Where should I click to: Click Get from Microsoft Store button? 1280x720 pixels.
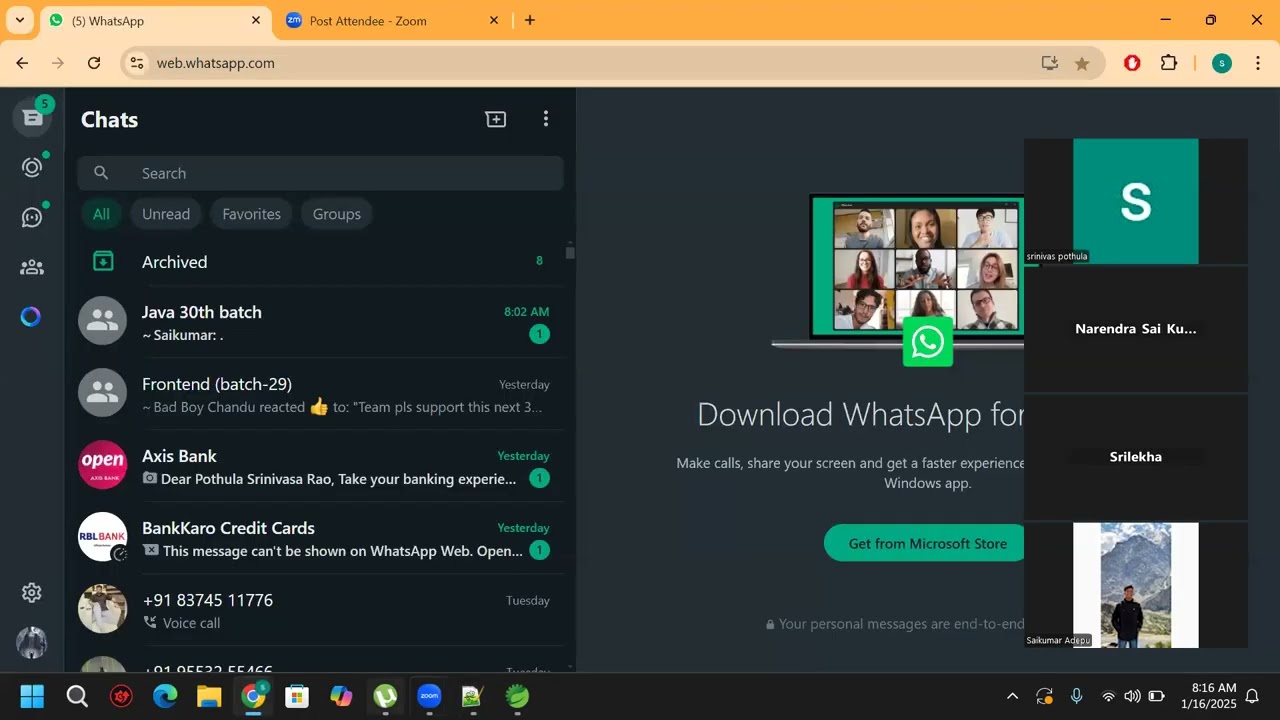point(927,543)
